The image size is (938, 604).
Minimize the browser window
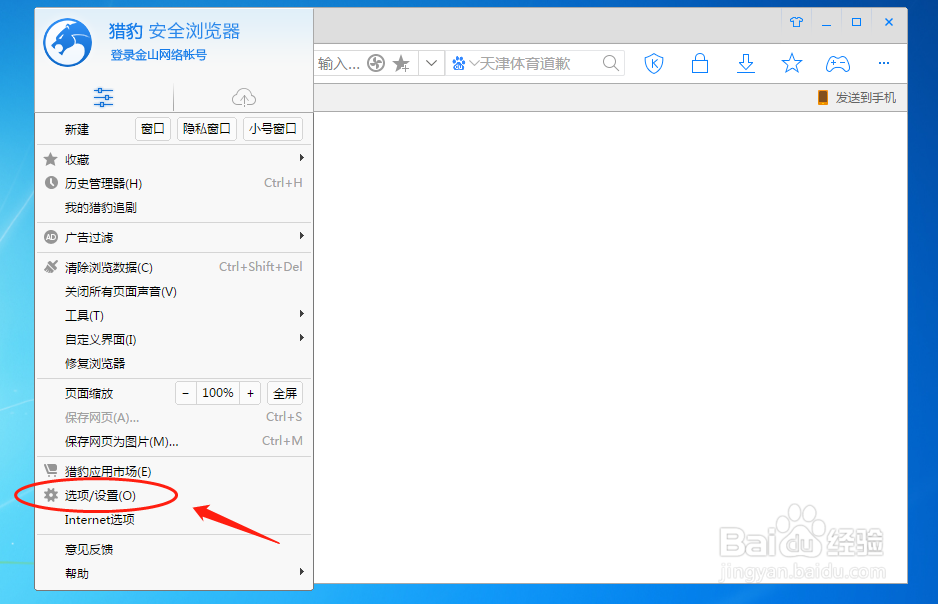(x=826, y=22)
